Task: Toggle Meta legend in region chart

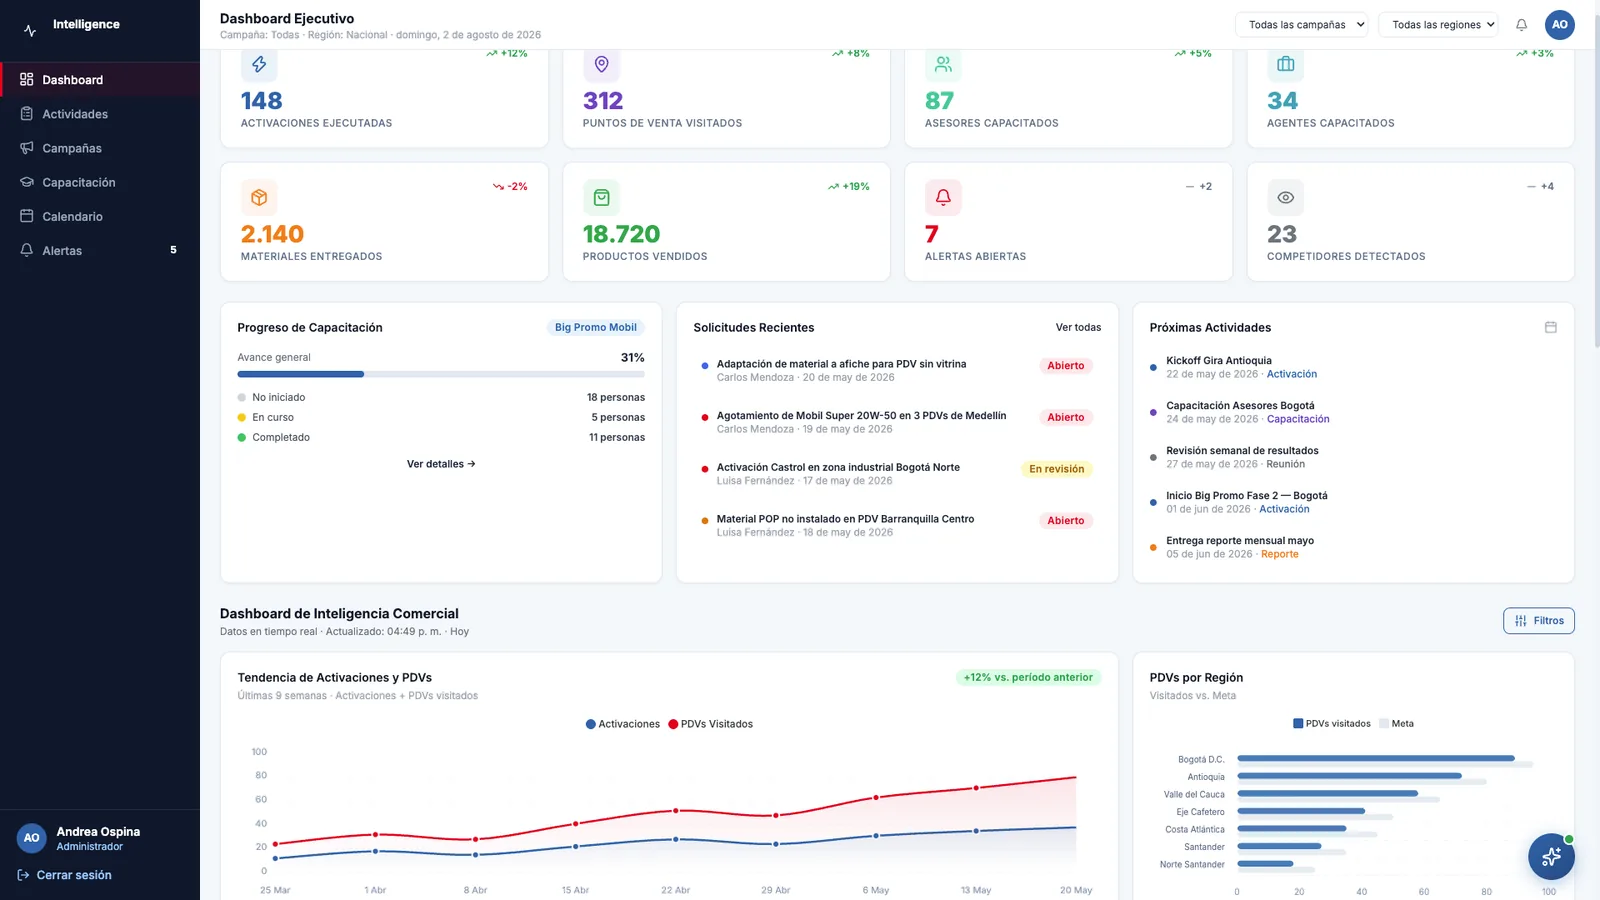Action: (1396, 723)
